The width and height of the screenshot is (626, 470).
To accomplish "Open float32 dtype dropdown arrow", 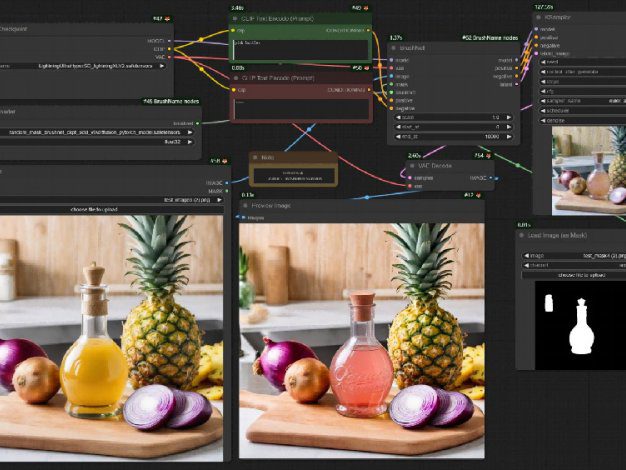I will [x=190, y=142].
